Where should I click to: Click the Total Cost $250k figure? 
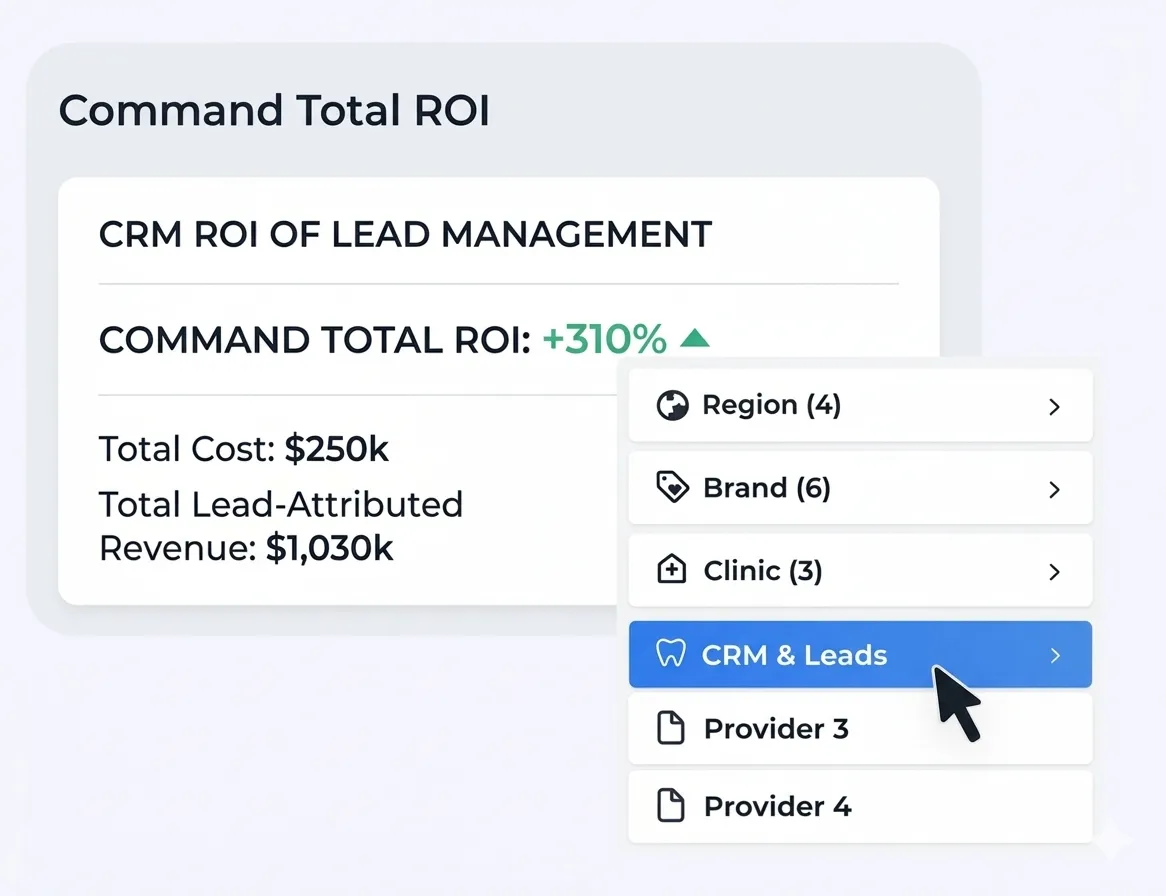(336, 450)
